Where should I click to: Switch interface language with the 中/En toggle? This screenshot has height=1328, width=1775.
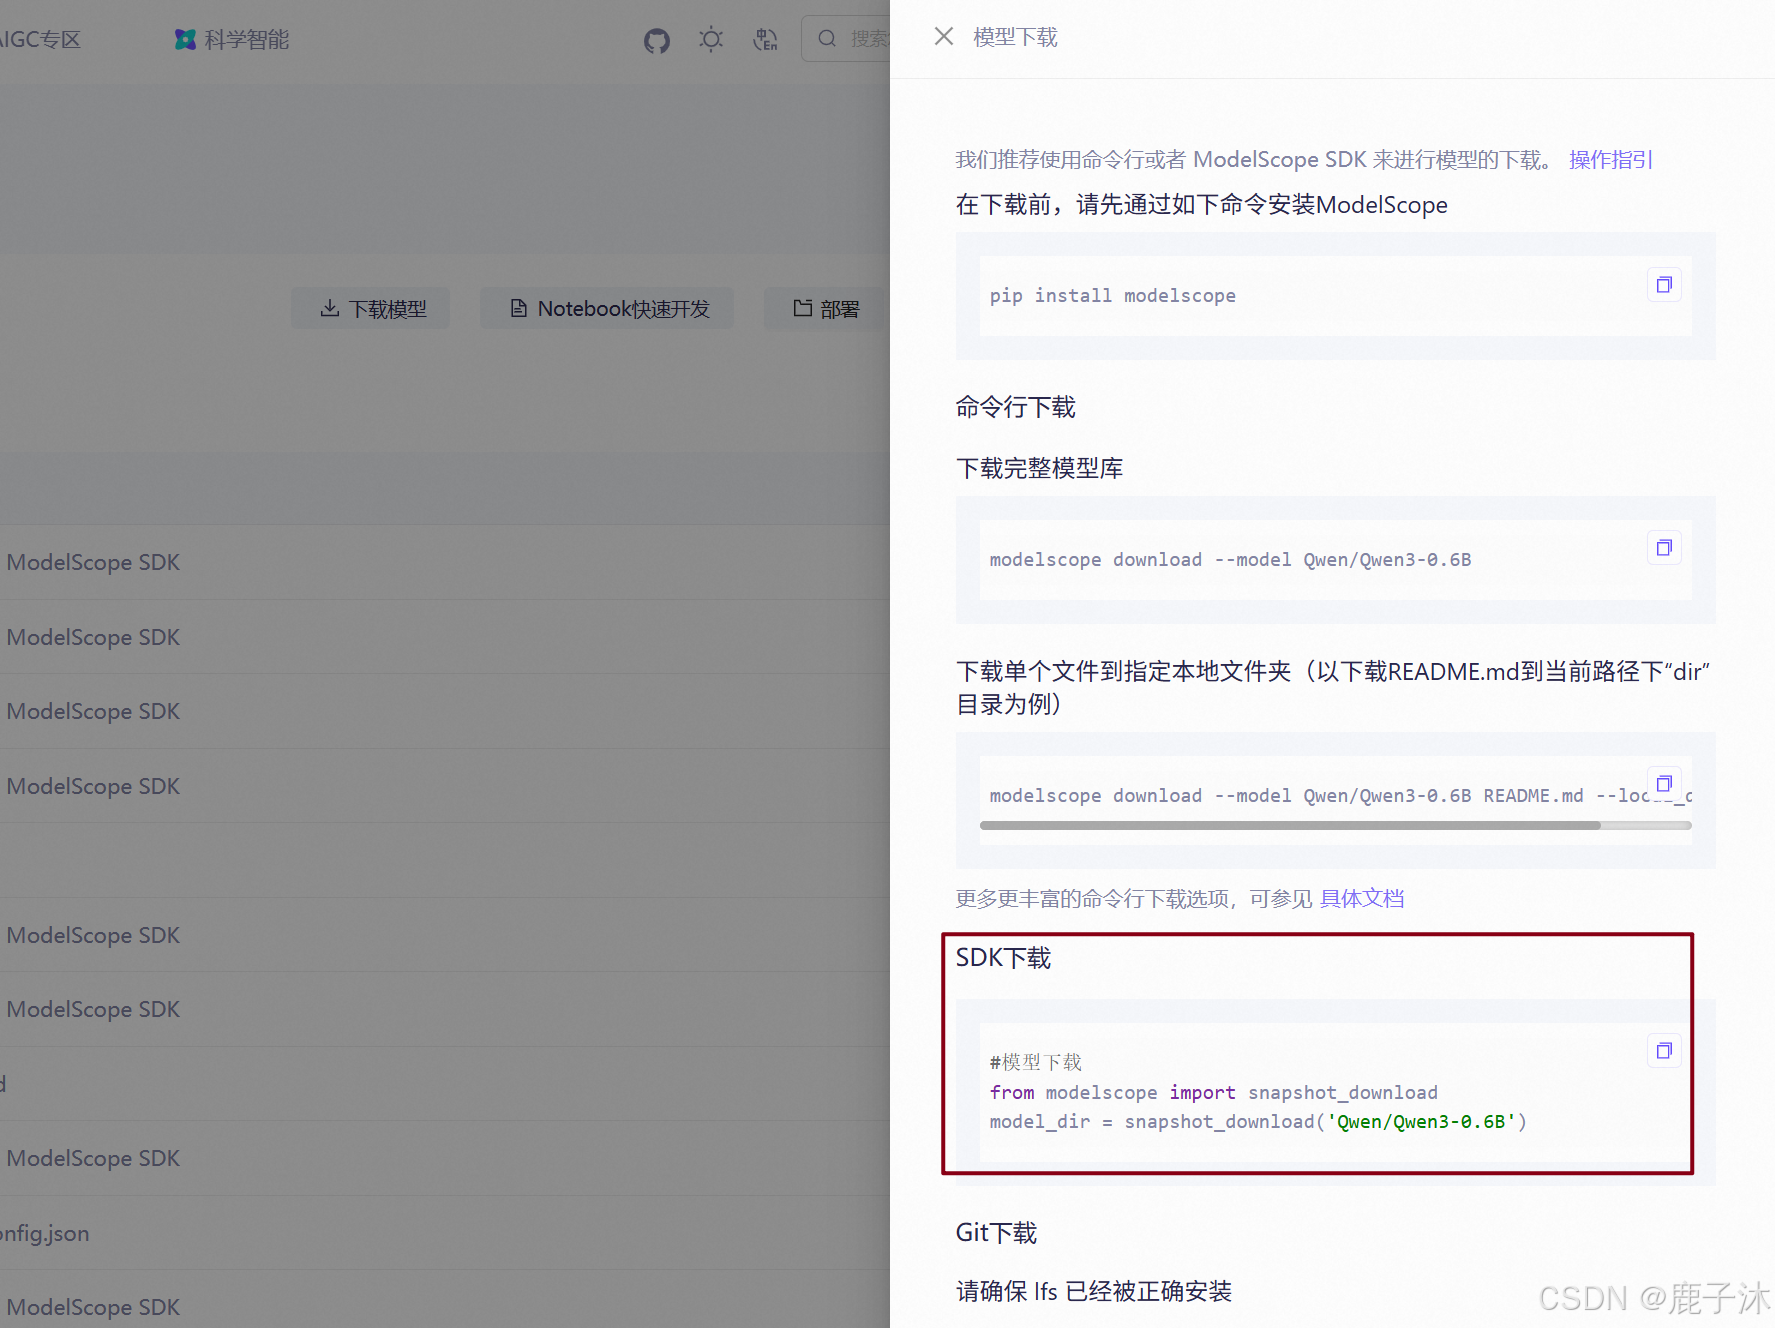click(765, 38)
